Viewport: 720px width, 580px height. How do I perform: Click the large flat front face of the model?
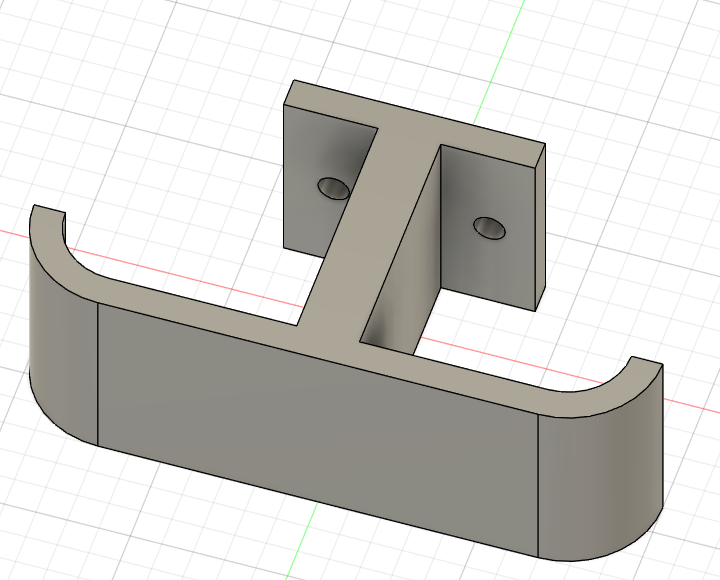click(318, 429)
